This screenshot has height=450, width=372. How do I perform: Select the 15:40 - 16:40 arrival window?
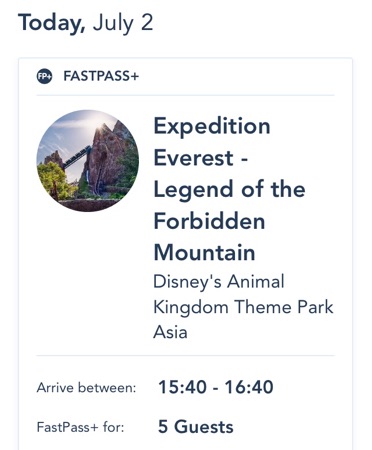click(216, 387)
